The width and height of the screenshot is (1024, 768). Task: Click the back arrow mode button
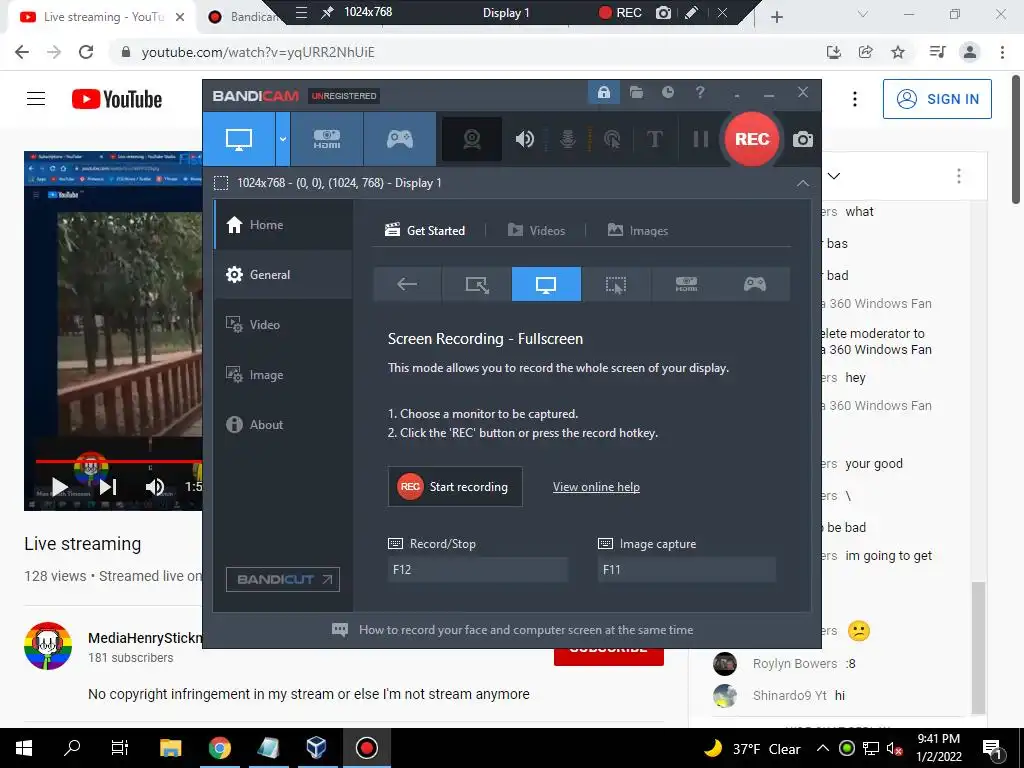pos(408,284)
